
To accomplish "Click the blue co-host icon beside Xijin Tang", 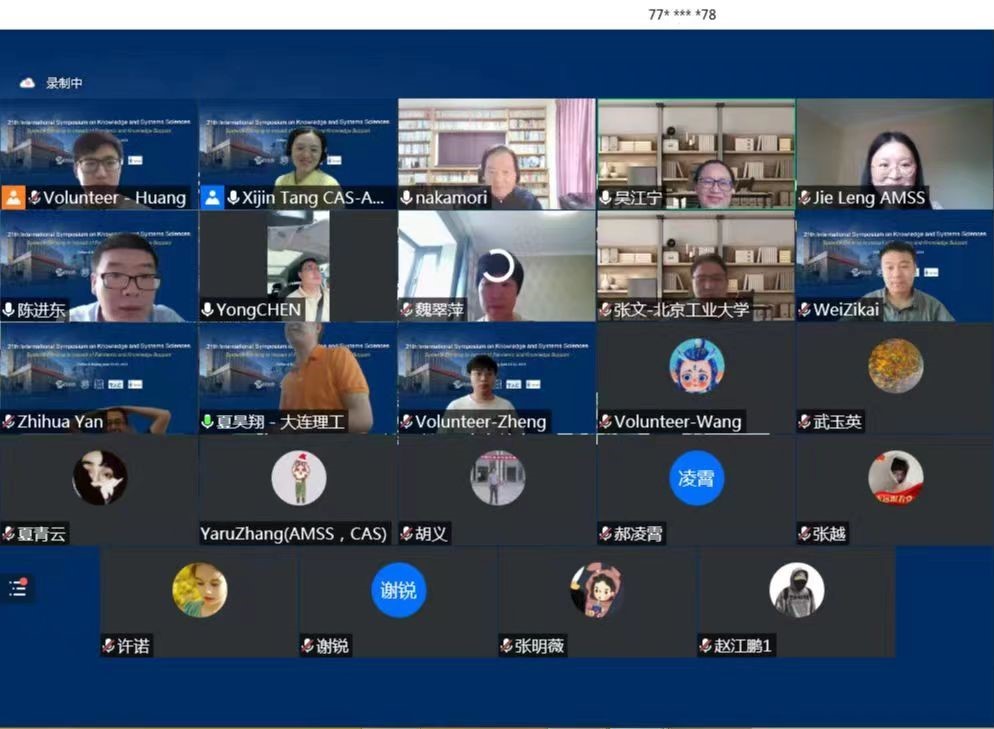I will coord(213,197).
